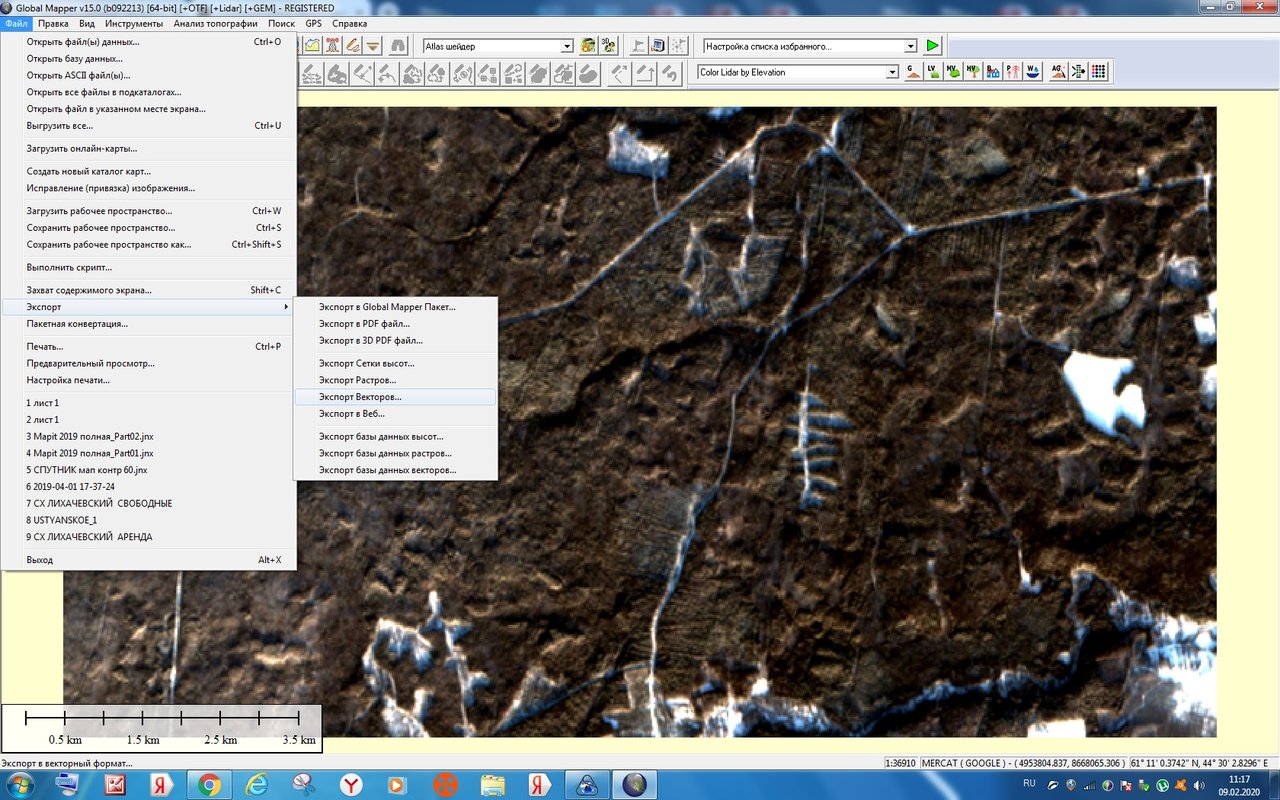Click Выполнить скрипт menu item
Screen dimensions: 1280x800
pos(148,267)
